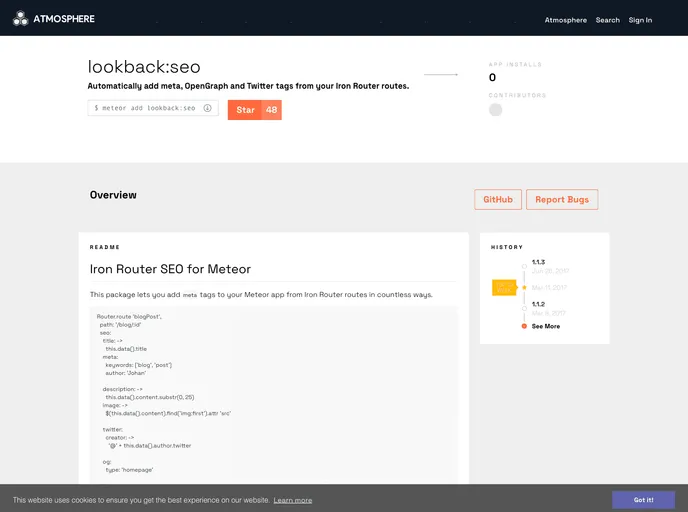
Task: Click the 48 star count
Action: pos(272,110)
